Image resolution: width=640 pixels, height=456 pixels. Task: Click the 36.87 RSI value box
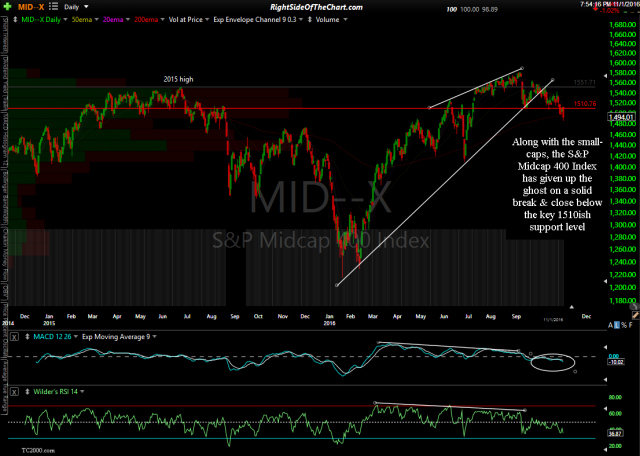[616, 434]
